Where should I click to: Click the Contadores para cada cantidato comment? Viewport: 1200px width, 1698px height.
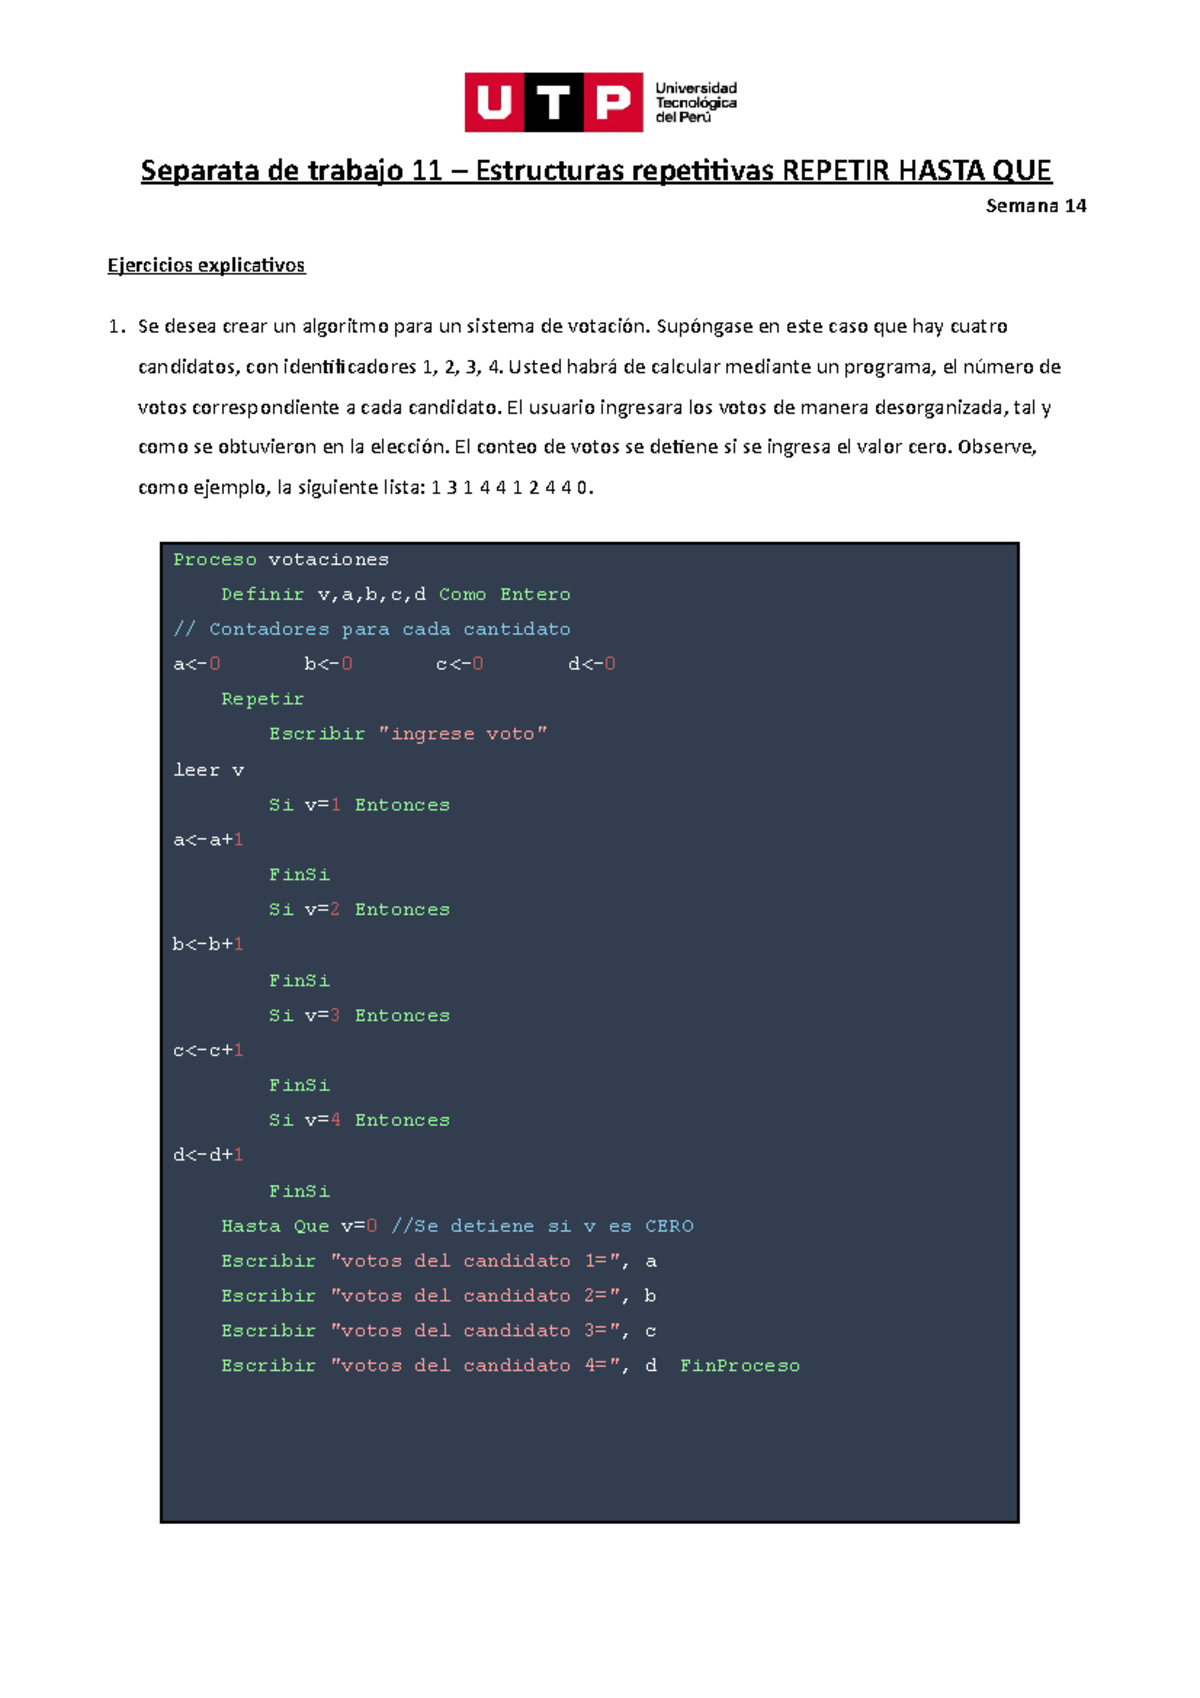(x=372, y=630)
